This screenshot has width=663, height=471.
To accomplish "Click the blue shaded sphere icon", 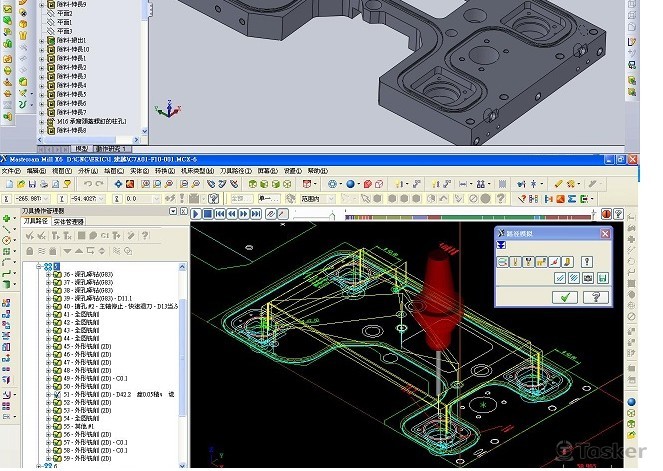I will click(350, 184).
